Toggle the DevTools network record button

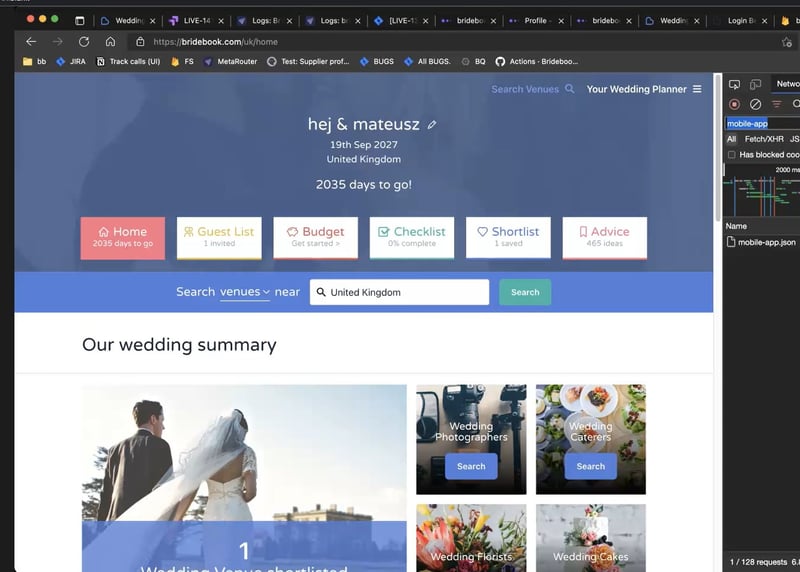[x=735, y=104]
